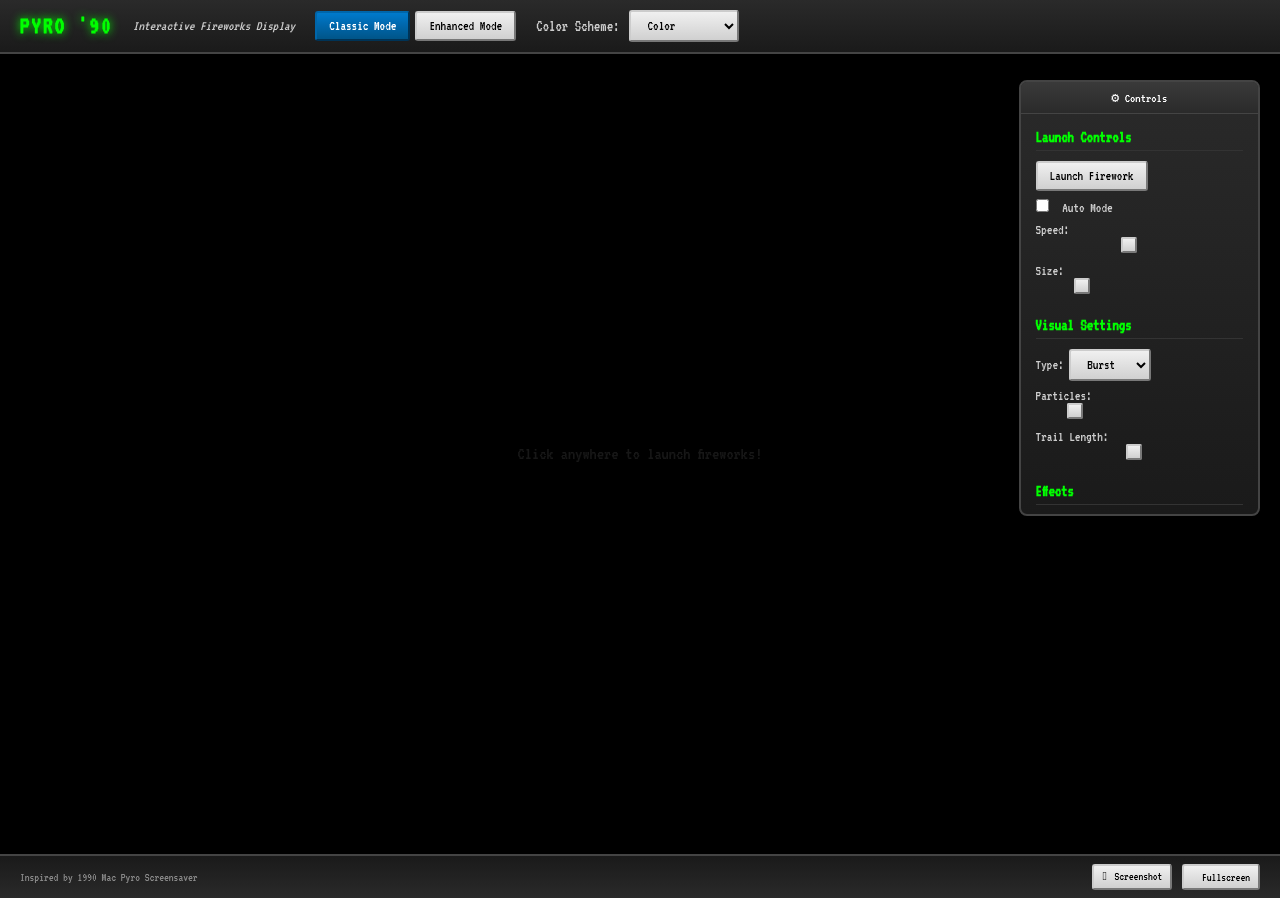The height and width of the screenshot is (898, 1280).
Task: Click the "Inspired by 1990 Mac Pyro" footer text
Action: click(109, 878)
